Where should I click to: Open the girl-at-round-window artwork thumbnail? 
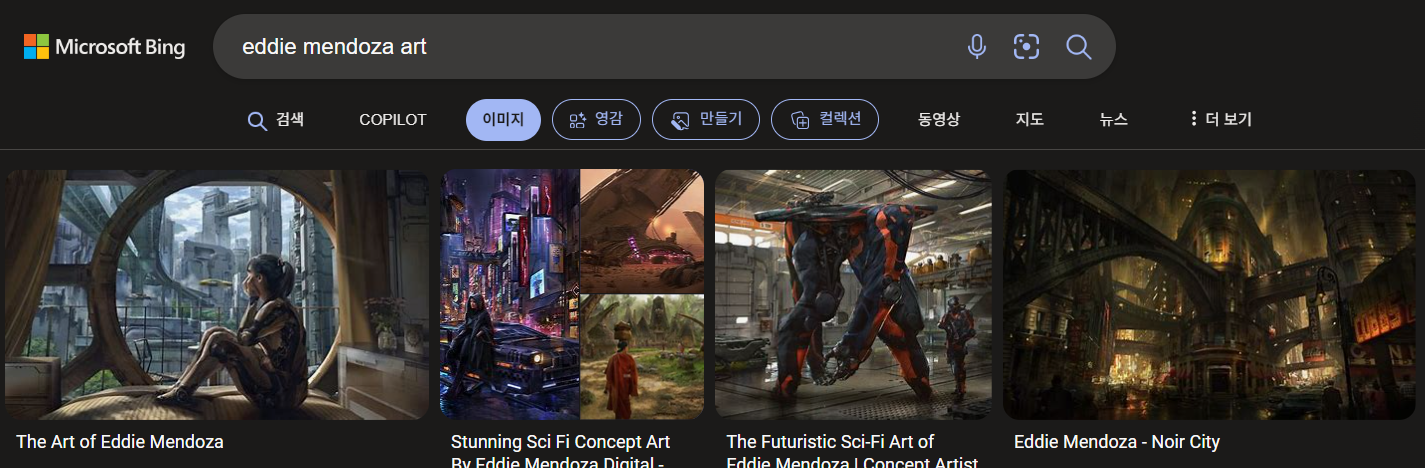(217, 294)
